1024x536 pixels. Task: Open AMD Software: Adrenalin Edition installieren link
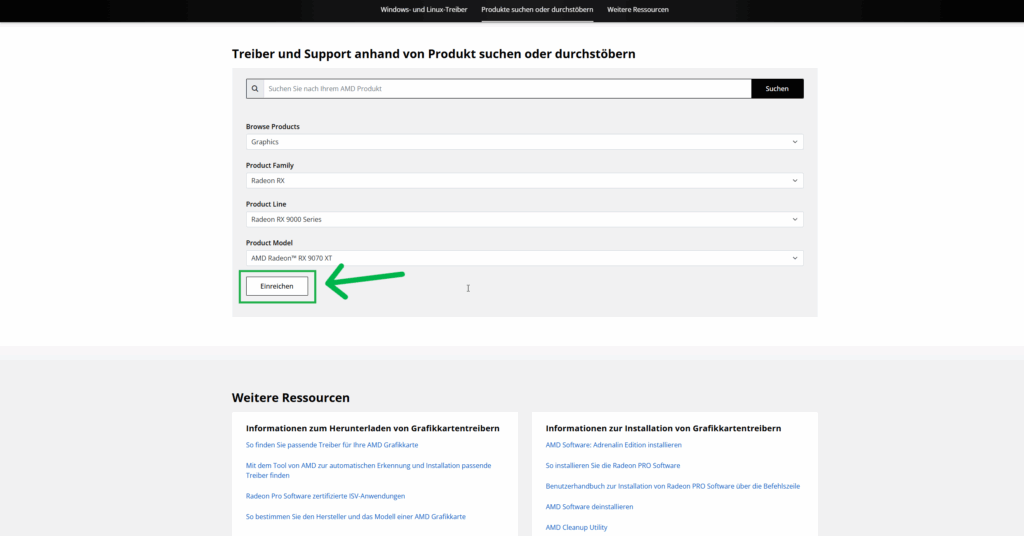(x=613, y=445)
